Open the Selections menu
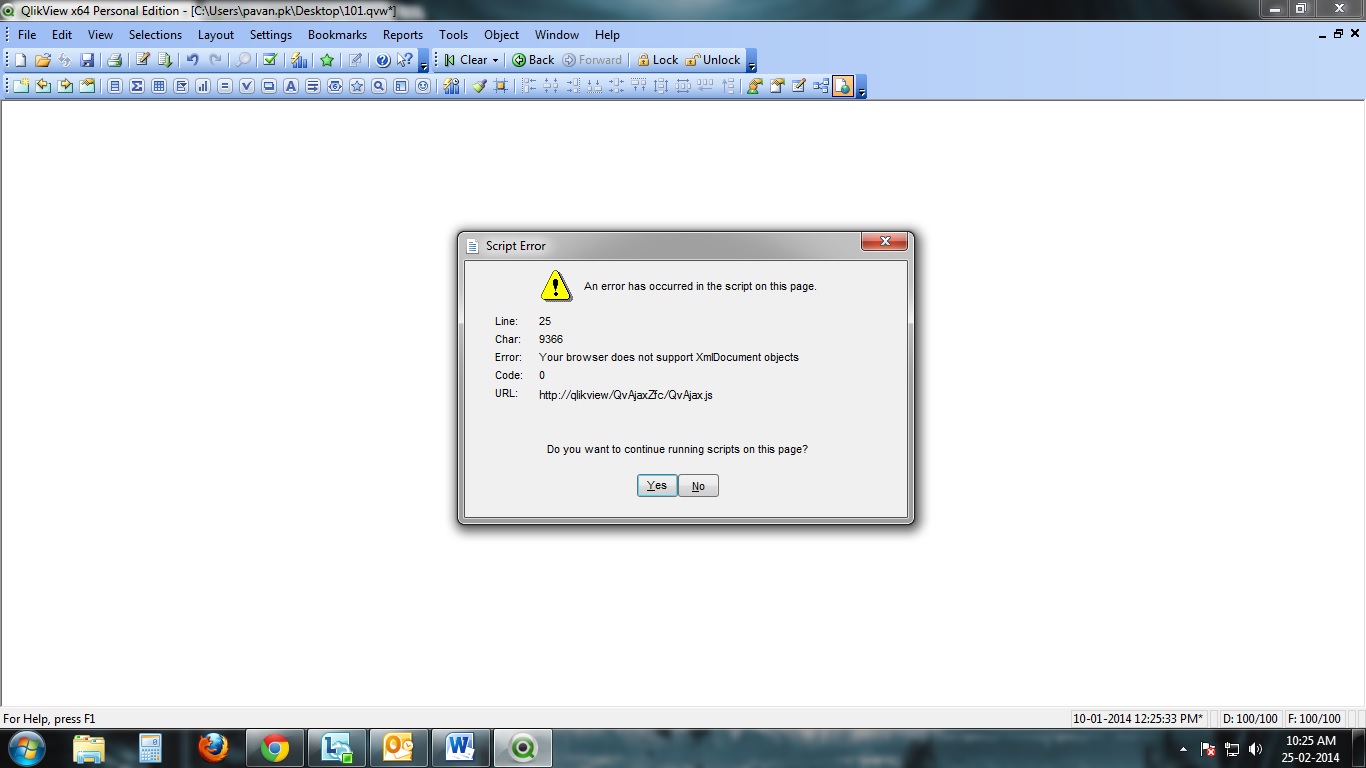The width and height of the screenshot is (1366, 768). (x=155, y=34)
